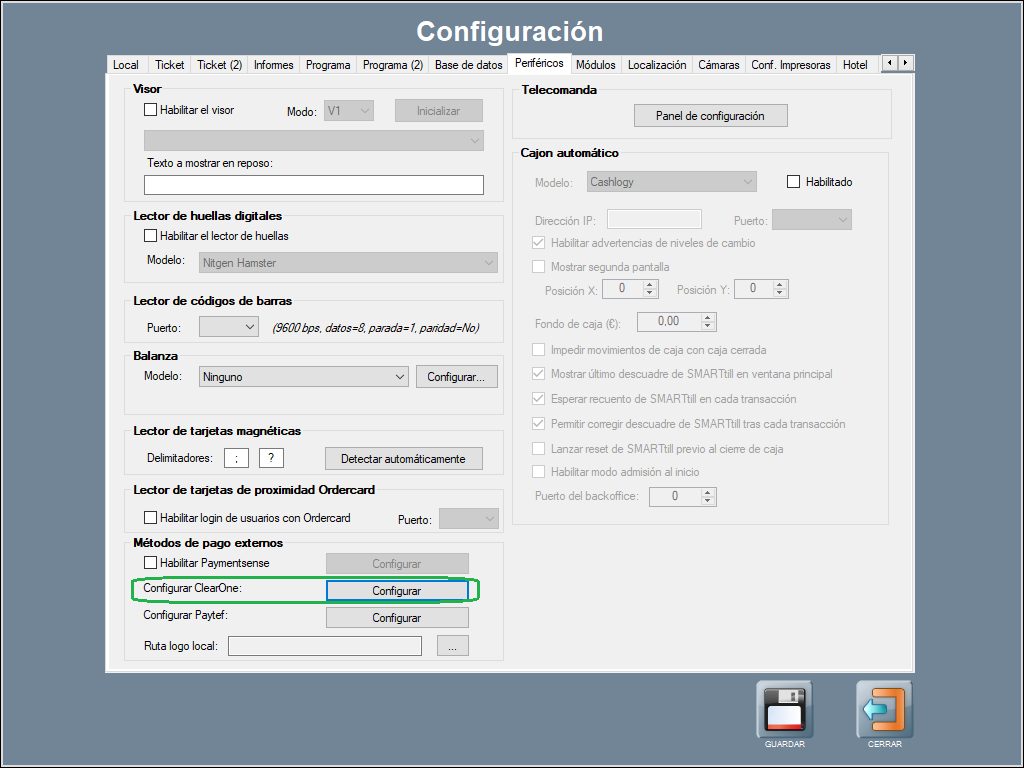Toggle Habilitar el lector de huellas
This screenshot has height=768, width=1024.
pos(151,236)
